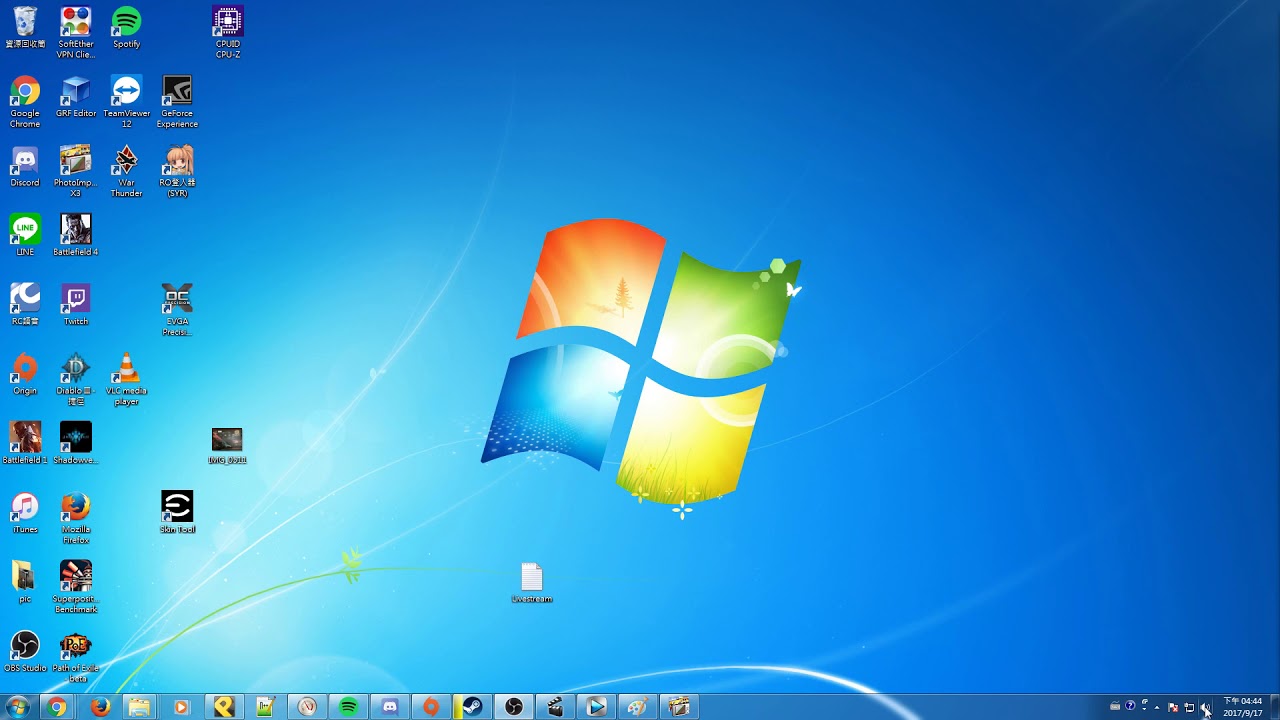Viewport: 1280px width, 720px height.
Task: Open the VLC media player shortcut
Action: 126,378
